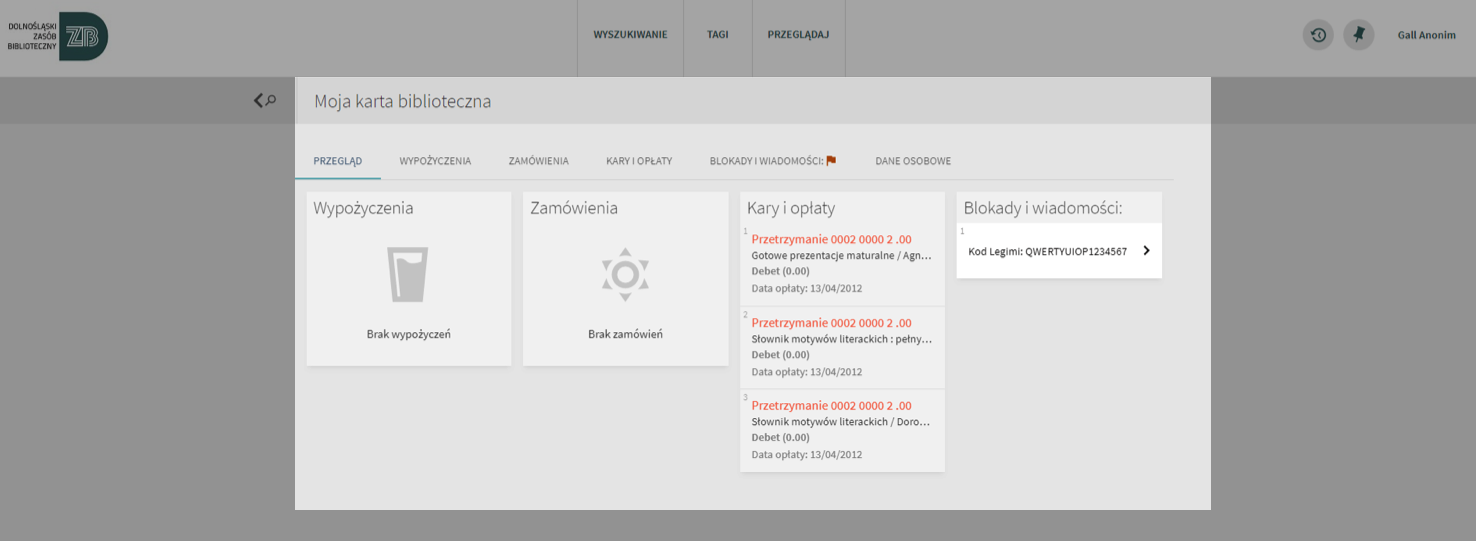This screenshot has width=1476, height=541.
Task: Switch to the Wypożyczenia tab
Action: tap(435, 161)
